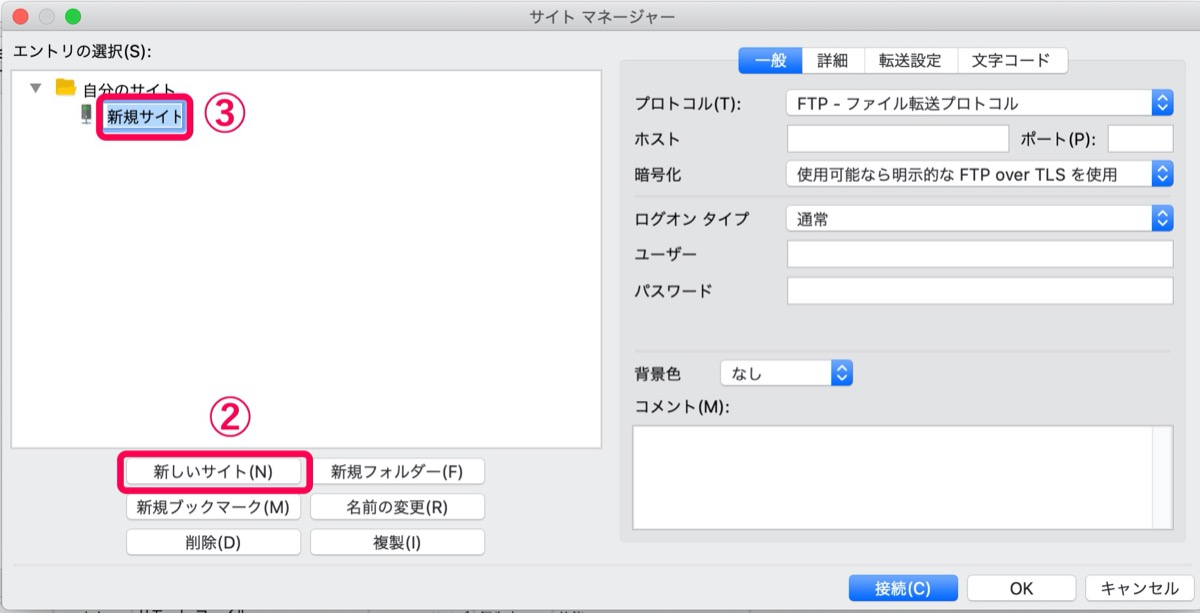Click the 複製(I) button
The height and width of the screenshot is (613, 1200).
[x=397, y=543]
